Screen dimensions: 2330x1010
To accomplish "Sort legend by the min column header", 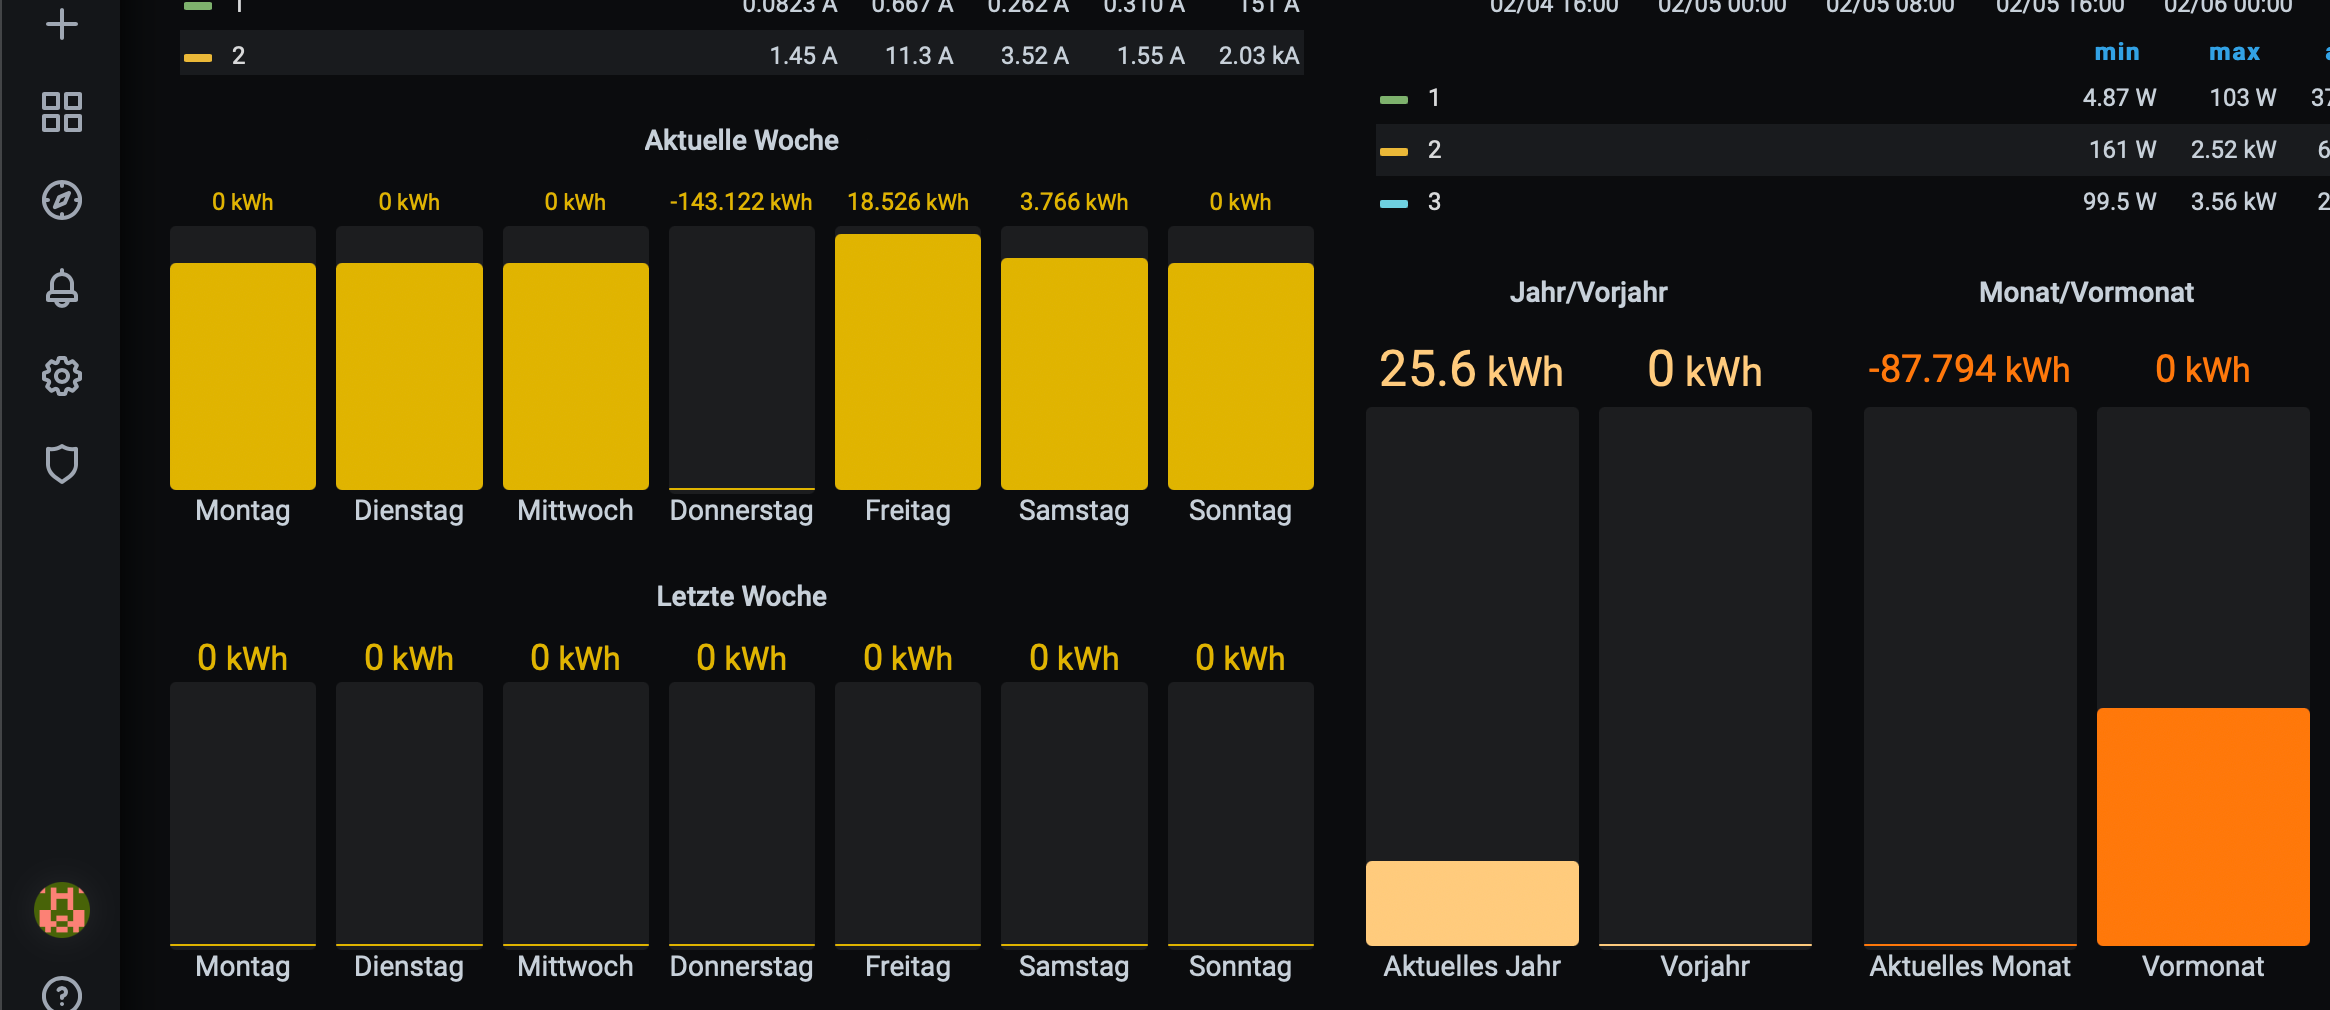I will (2116, 52).
